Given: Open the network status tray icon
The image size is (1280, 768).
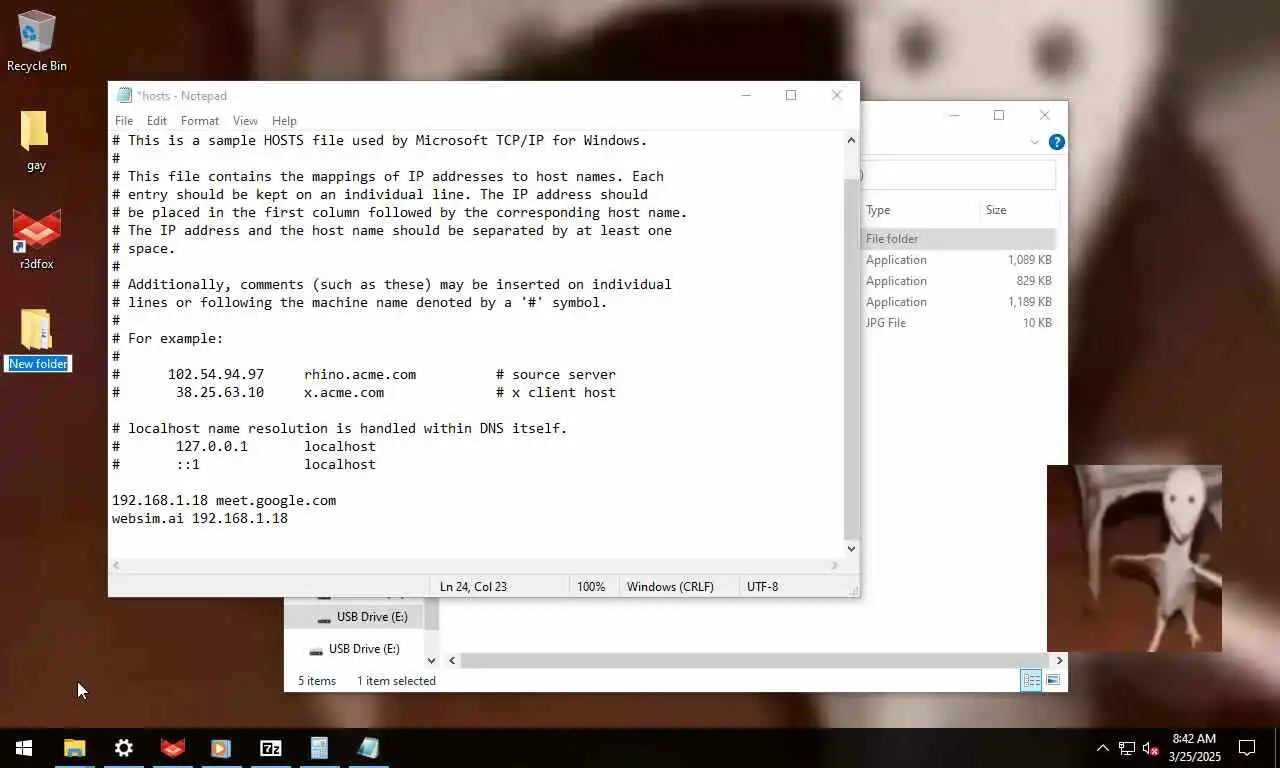Looking at the screenshot, I should [1127, 748].
